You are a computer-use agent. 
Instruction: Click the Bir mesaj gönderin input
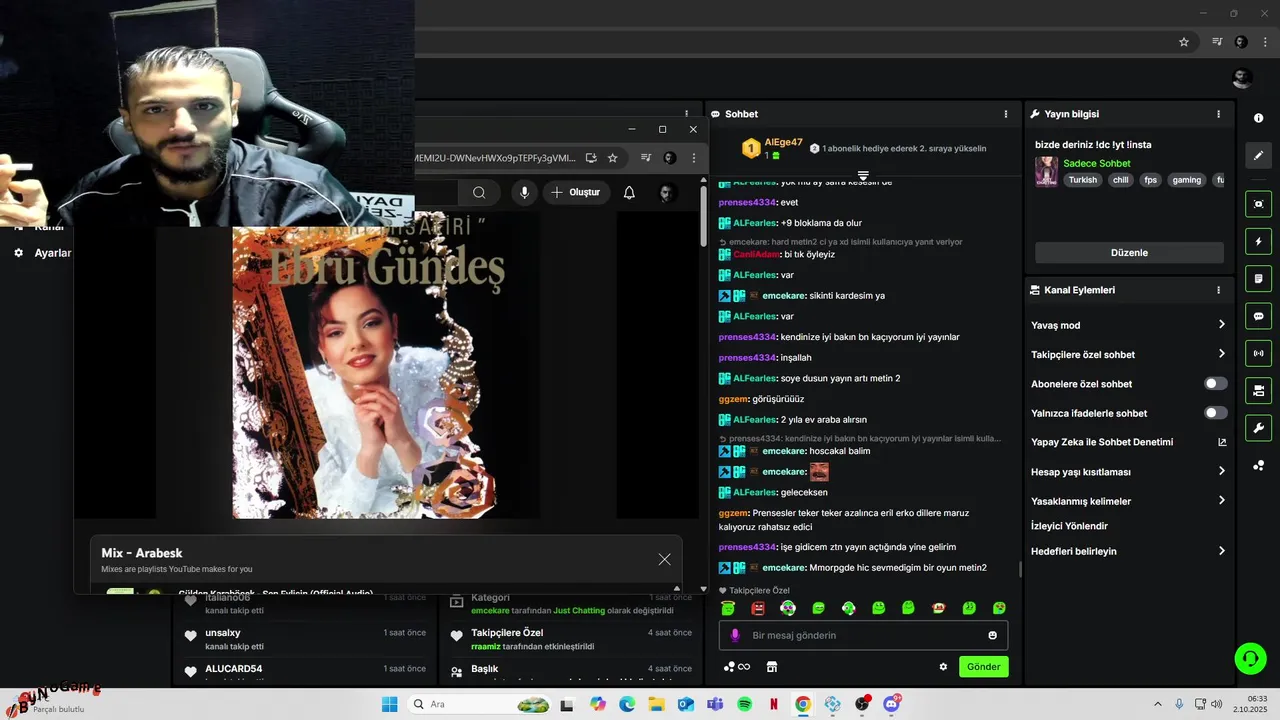pyautogui.click(x=863, y=635)
